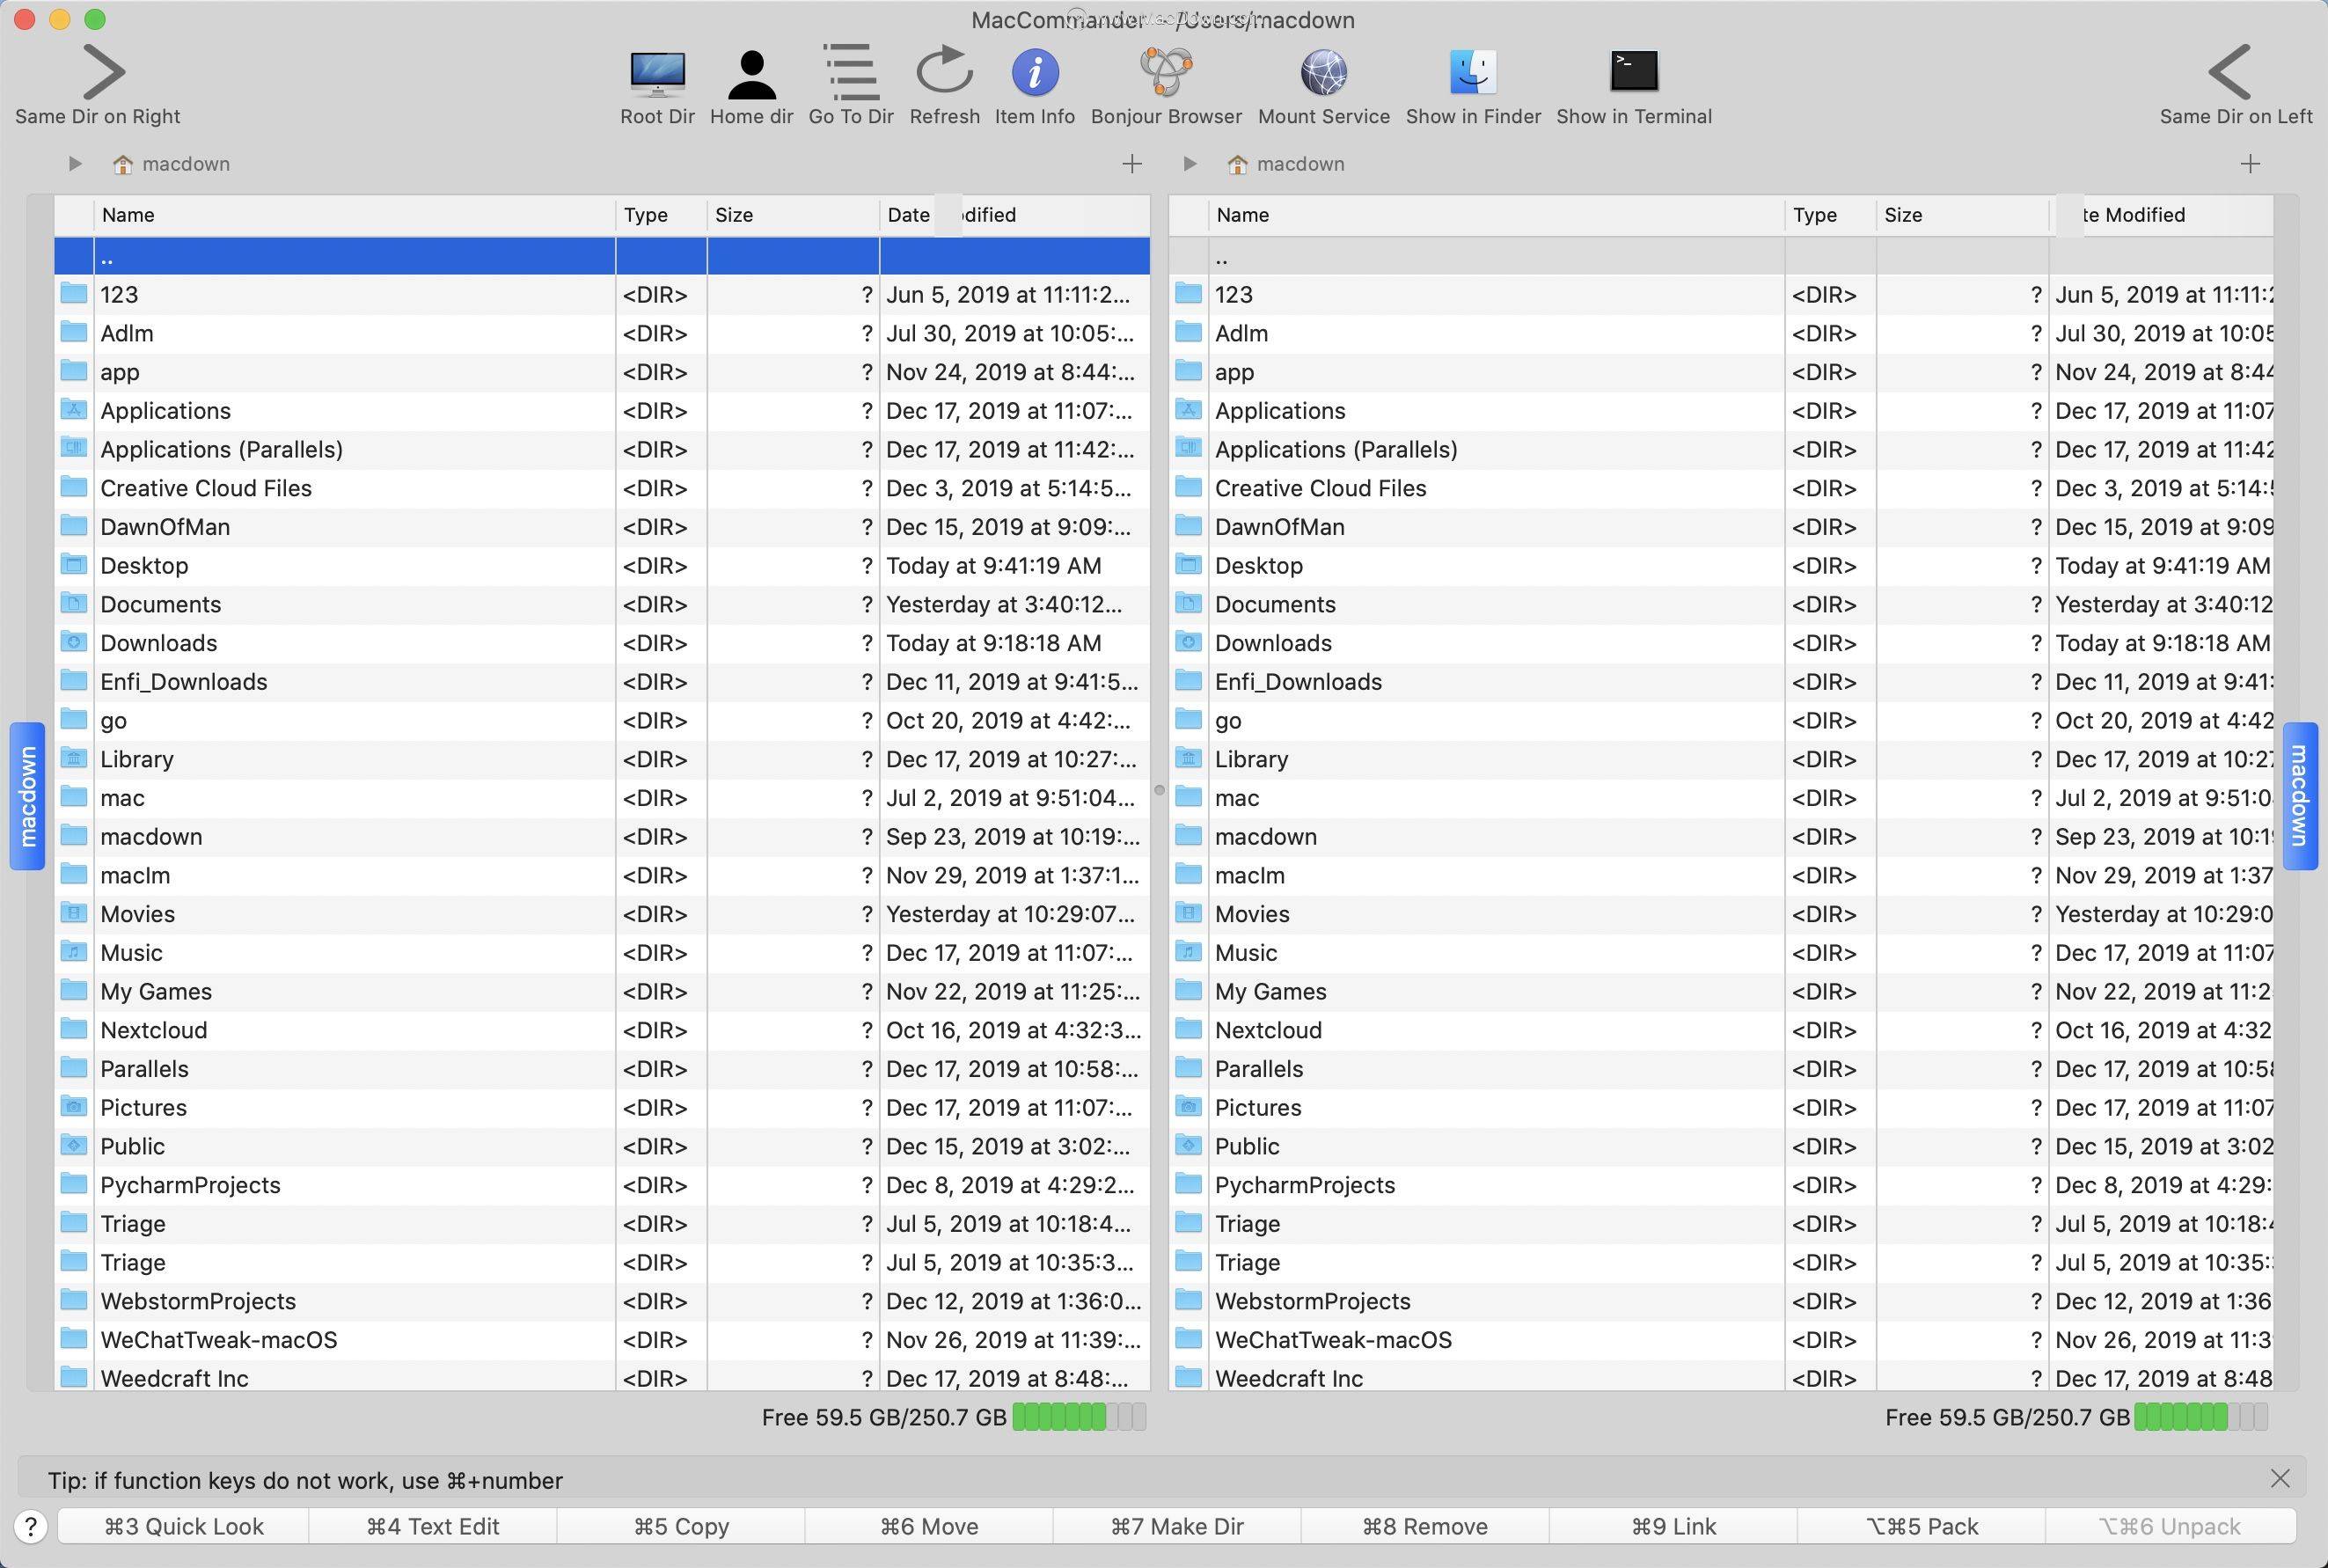This screenshot has height=1568, width=2328.
Task: Dismiss the function keys tip bar
Action: pos(2279,1479)
